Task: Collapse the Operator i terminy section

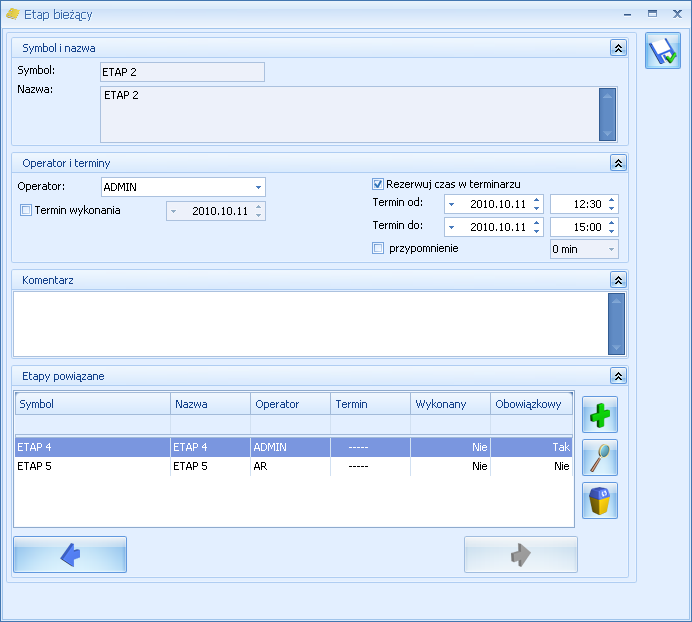Action: (x=618, y=163)
